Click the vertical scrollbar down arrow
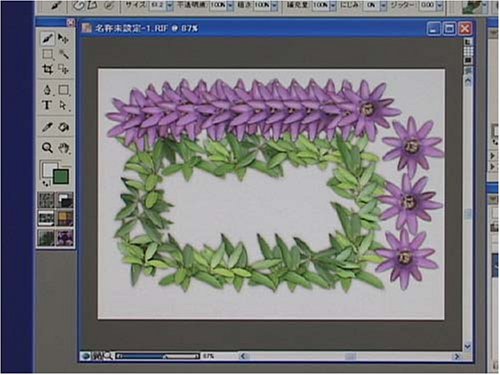 468,346
